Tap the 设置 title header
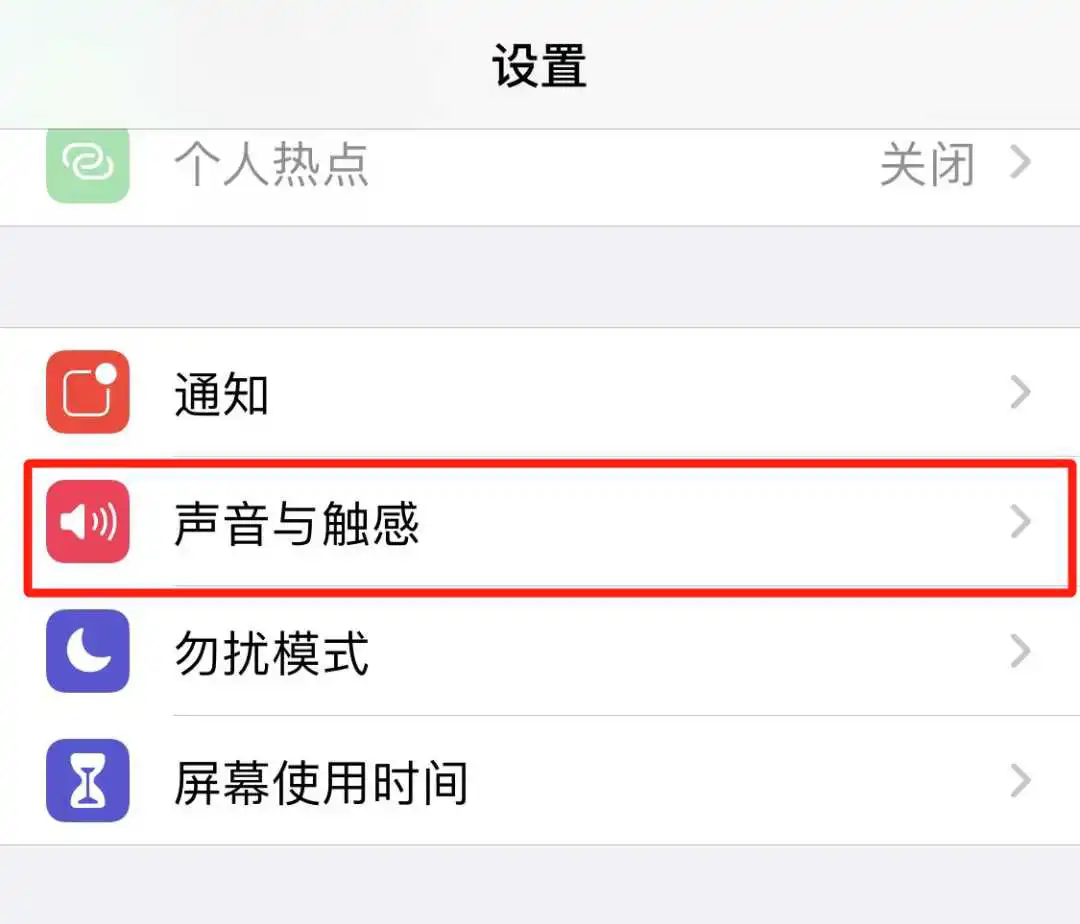This screenshot has height=924, width=1080. pos(539,65)
